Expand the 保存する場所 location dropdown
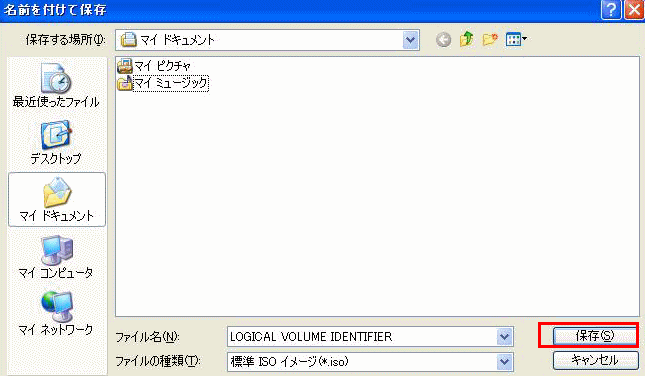 410,40
